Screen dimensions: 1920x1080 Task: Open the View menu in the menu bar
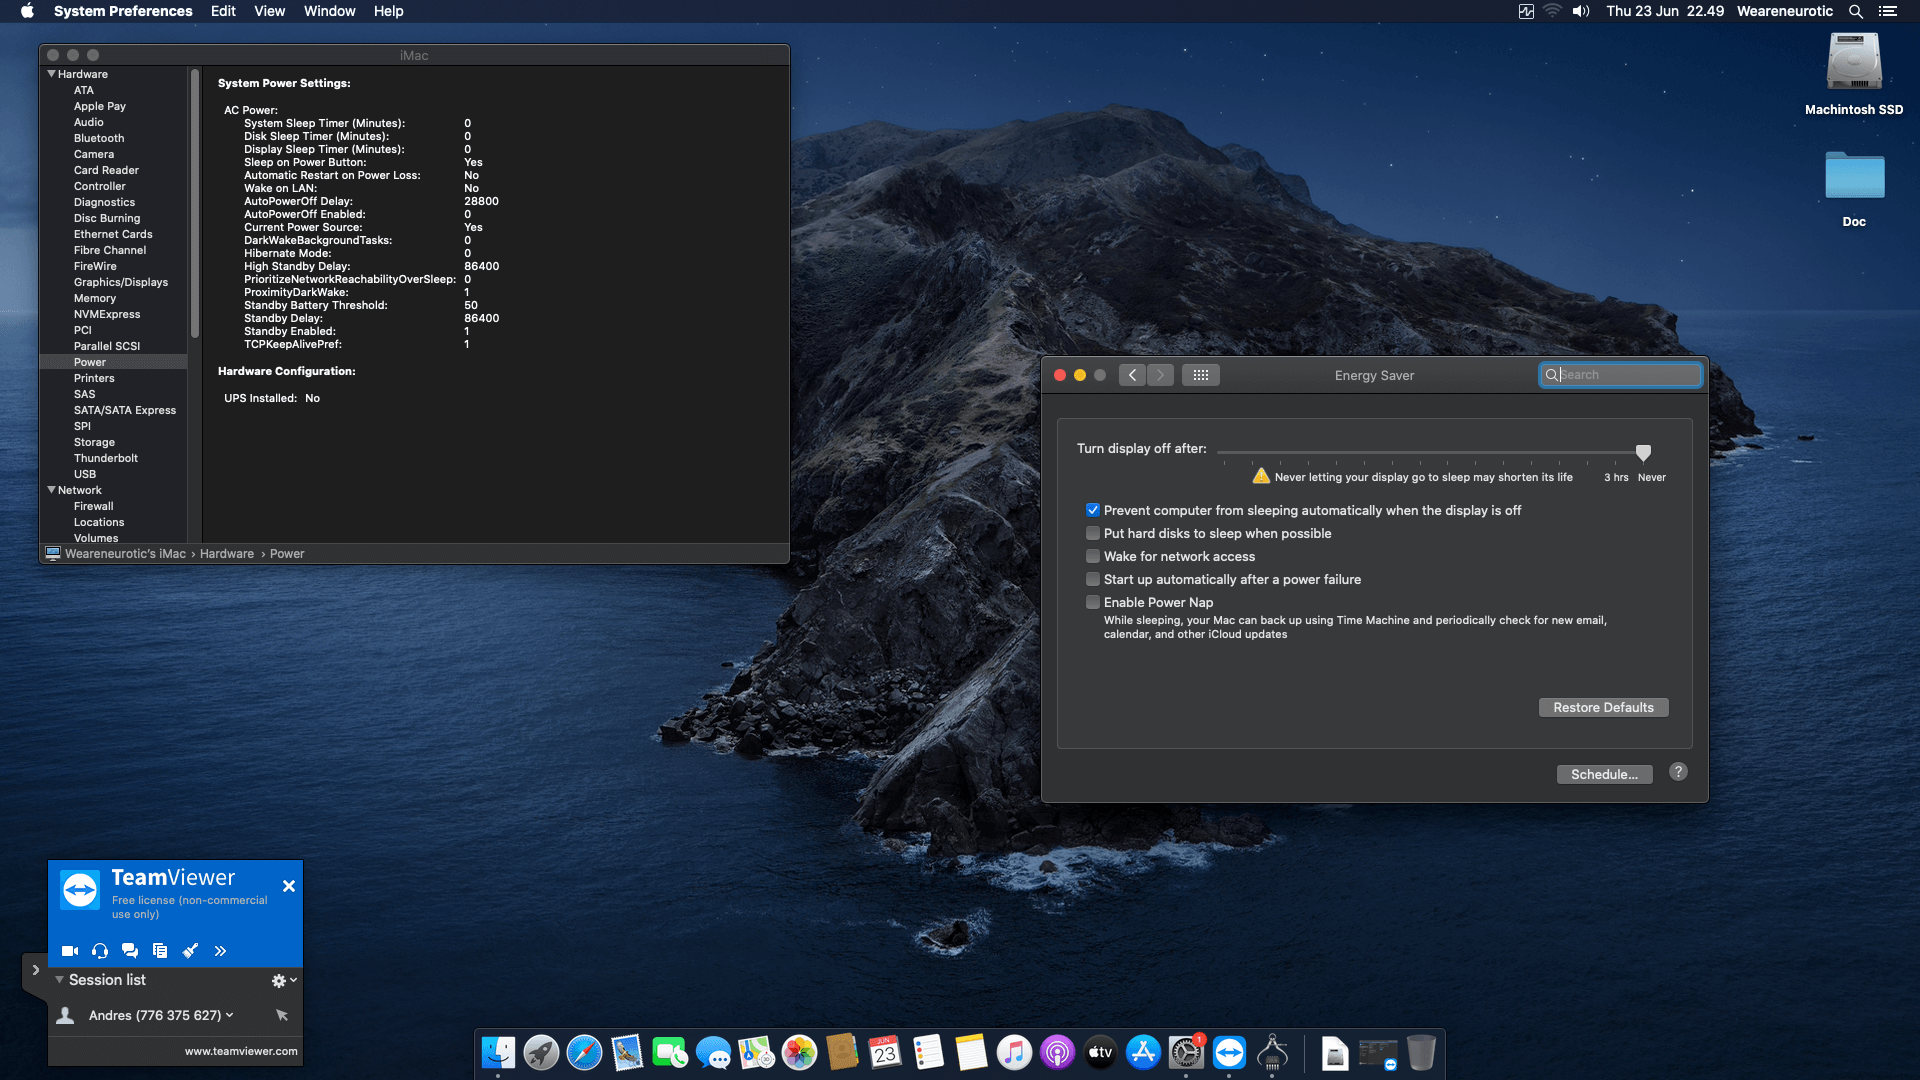(269, 11)
